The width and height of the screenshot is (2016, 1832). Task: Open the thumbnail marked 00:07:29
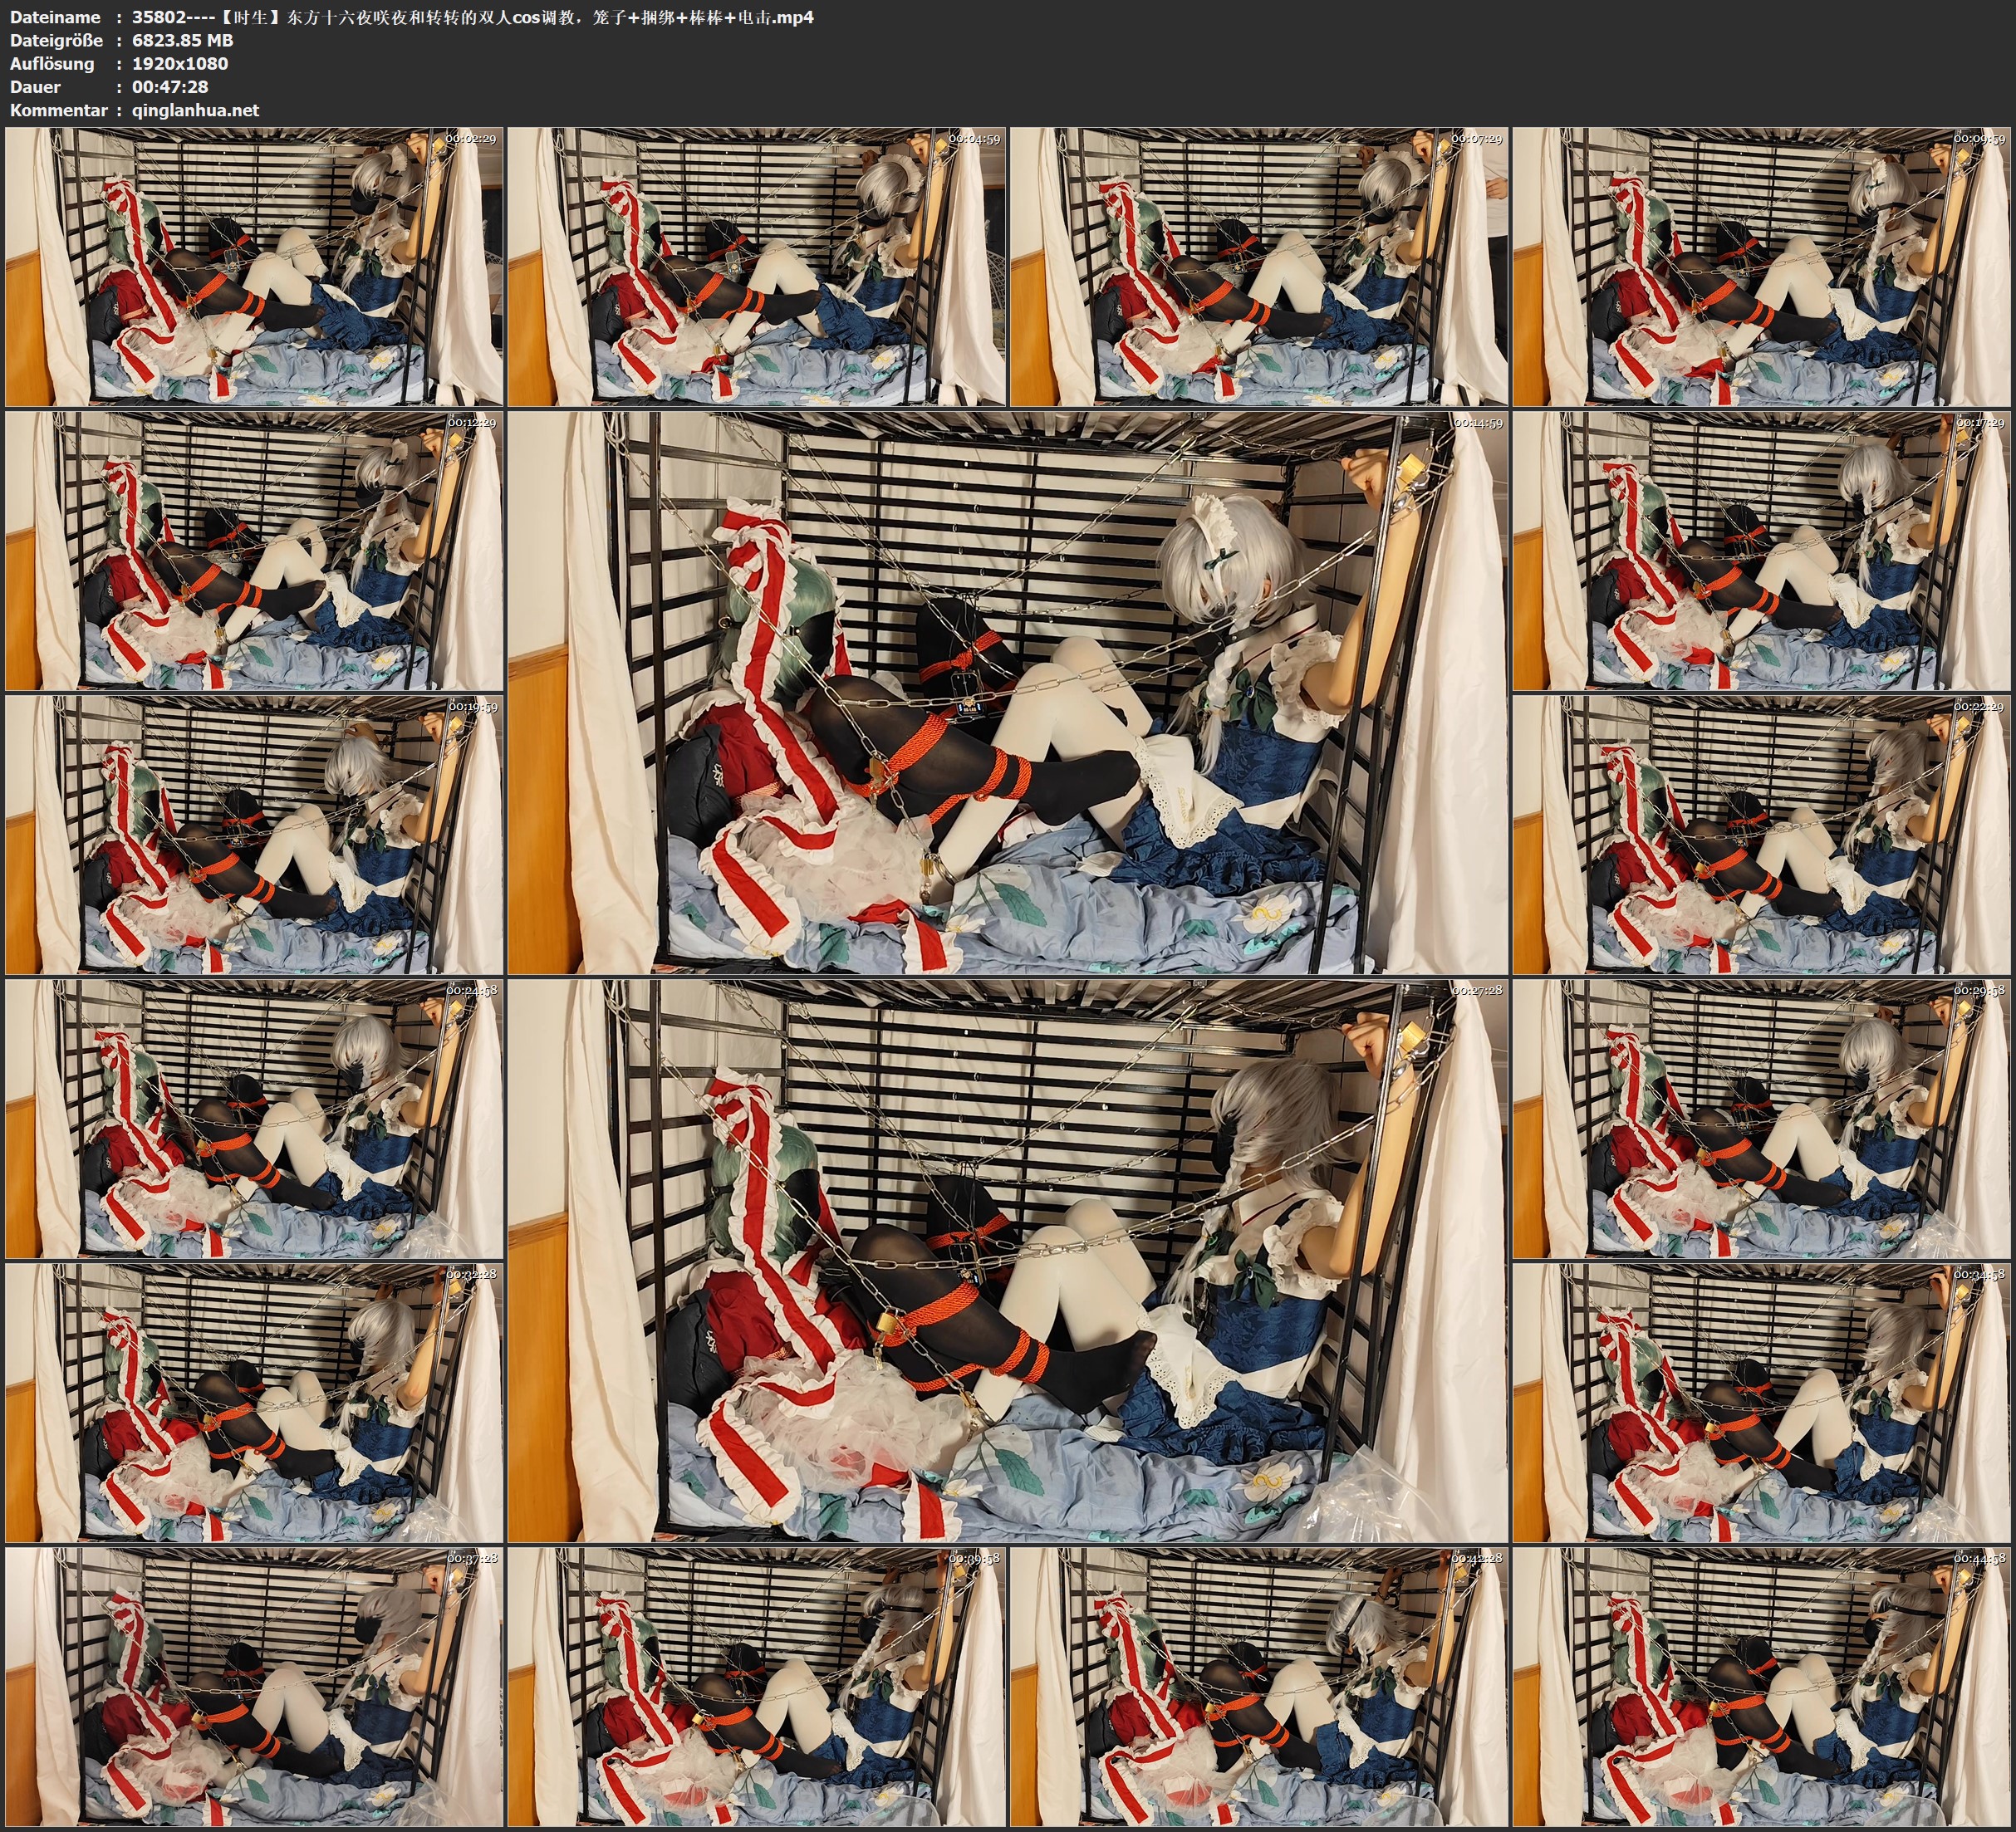tap(1259, 267)
